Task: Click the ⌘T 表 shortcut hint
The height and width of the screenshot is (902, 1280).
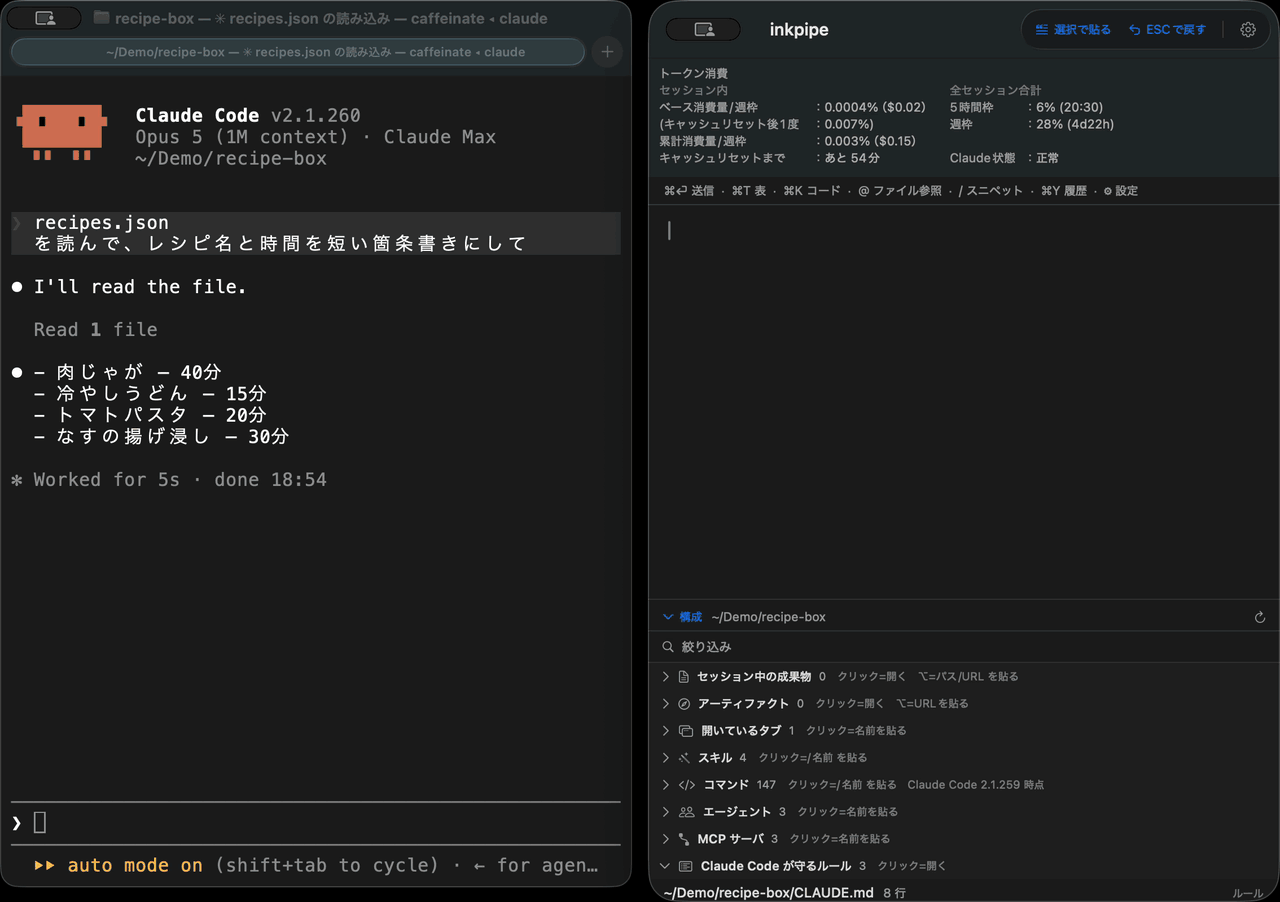Action: 748,191
